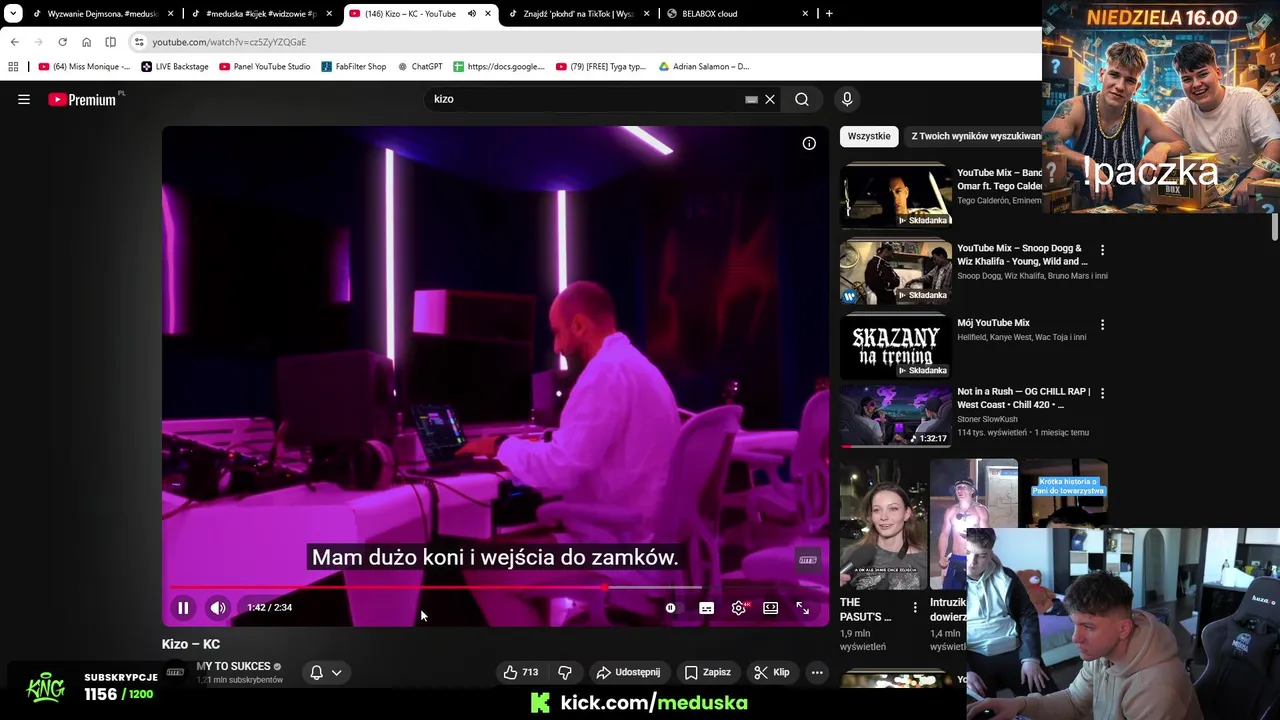The image size is (1280, 720).
Task: Dislike the video
Action: (565, 672)
